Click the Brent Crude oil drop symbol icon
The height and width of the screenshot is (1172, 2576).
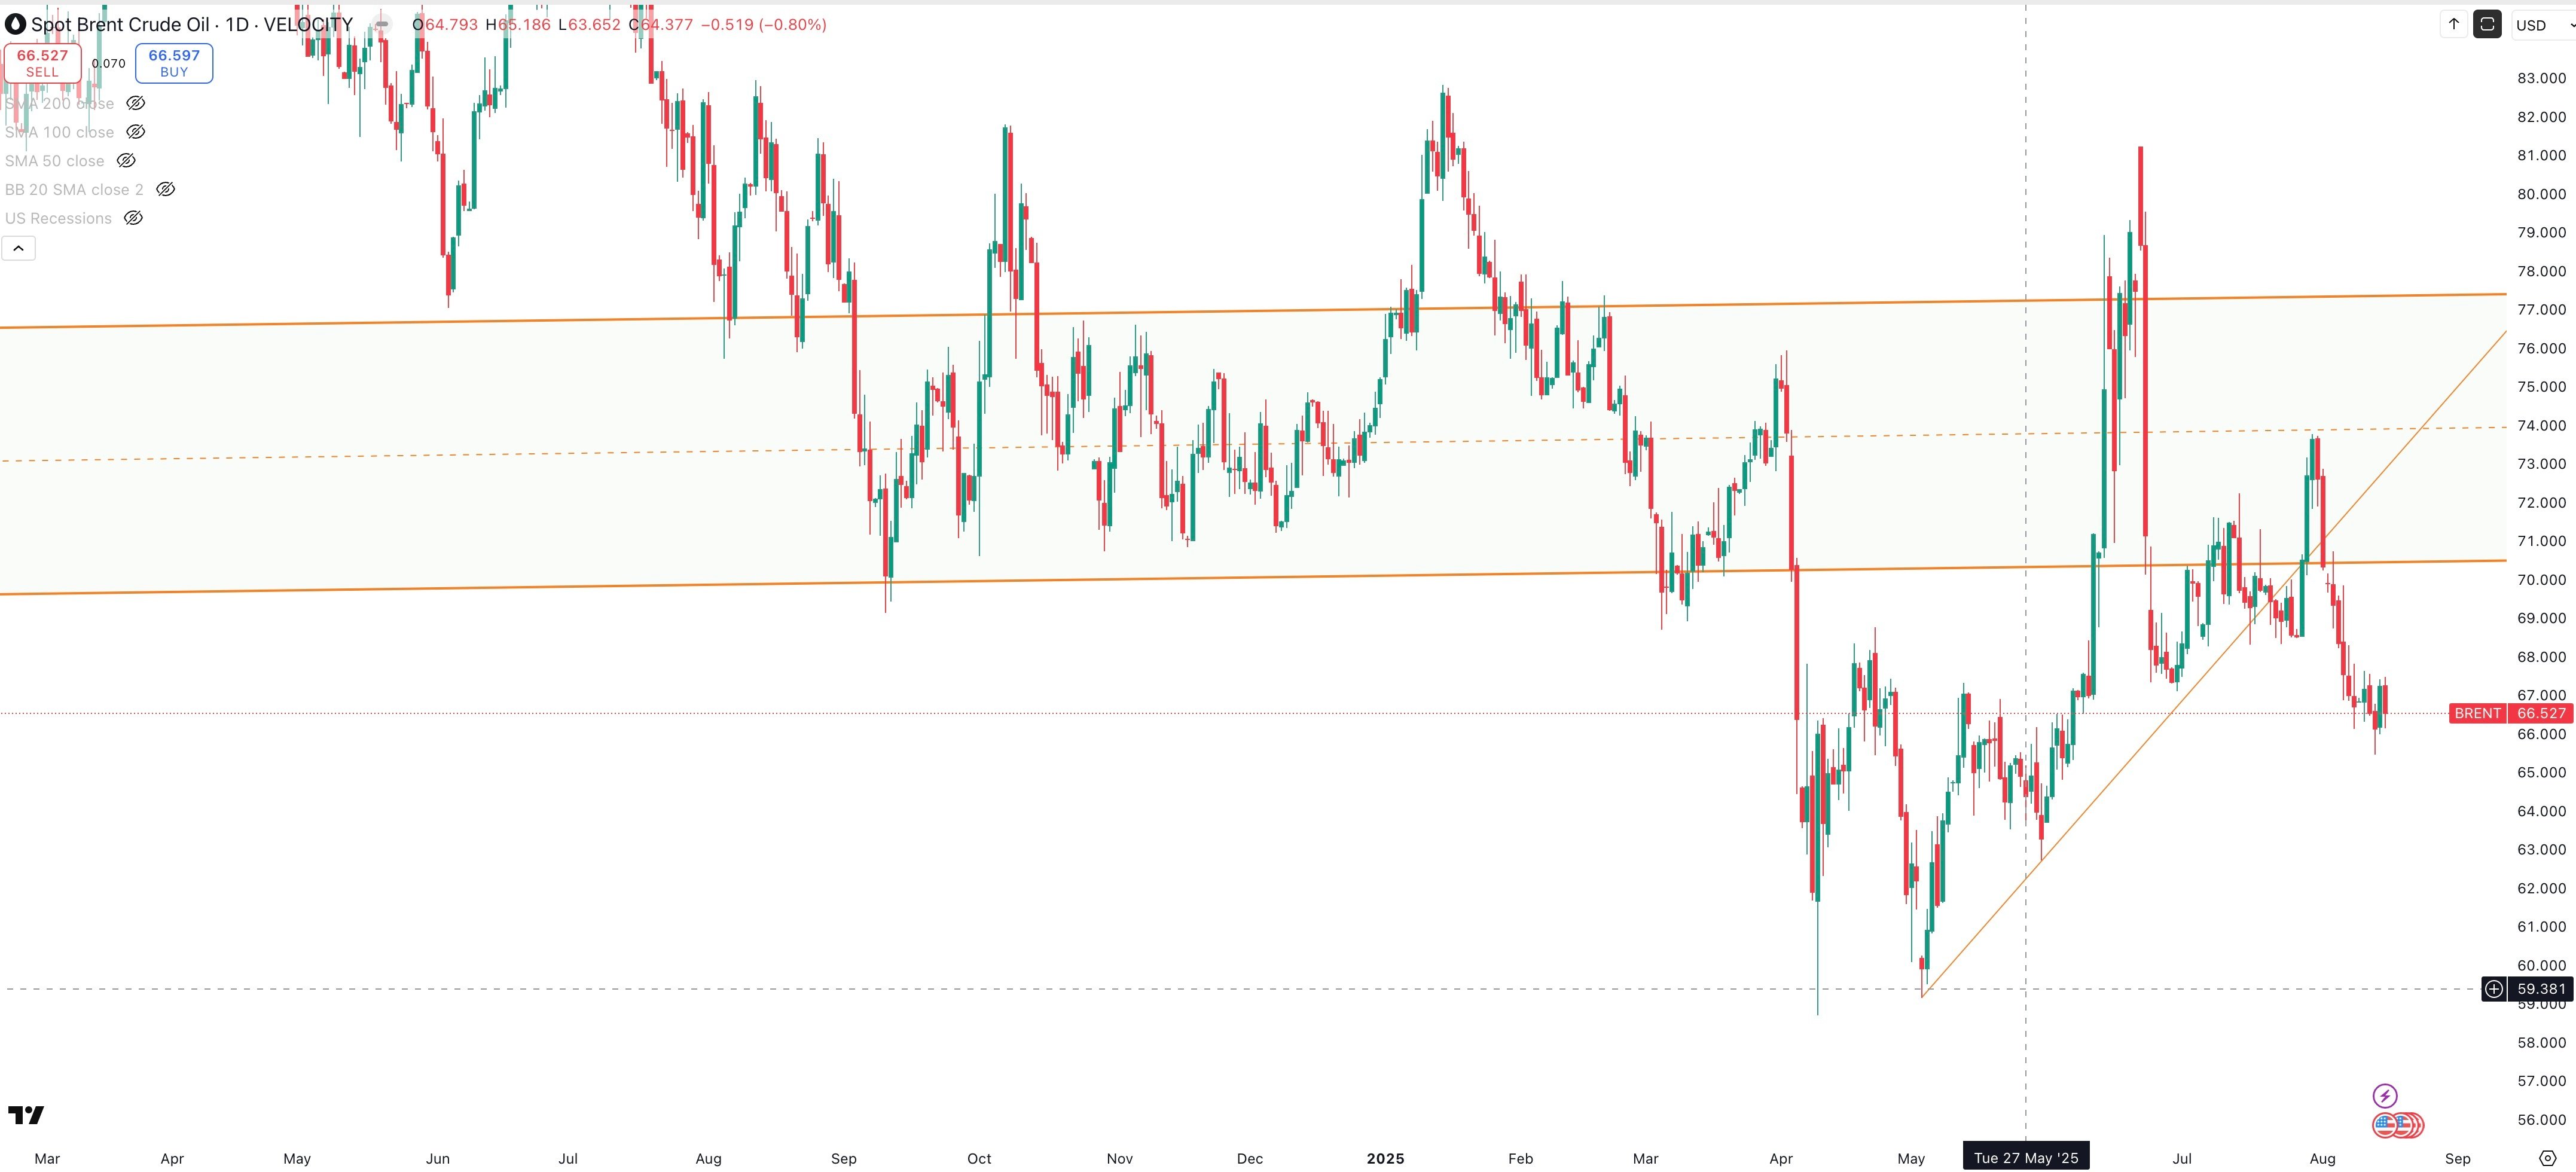tap(15, 24)
